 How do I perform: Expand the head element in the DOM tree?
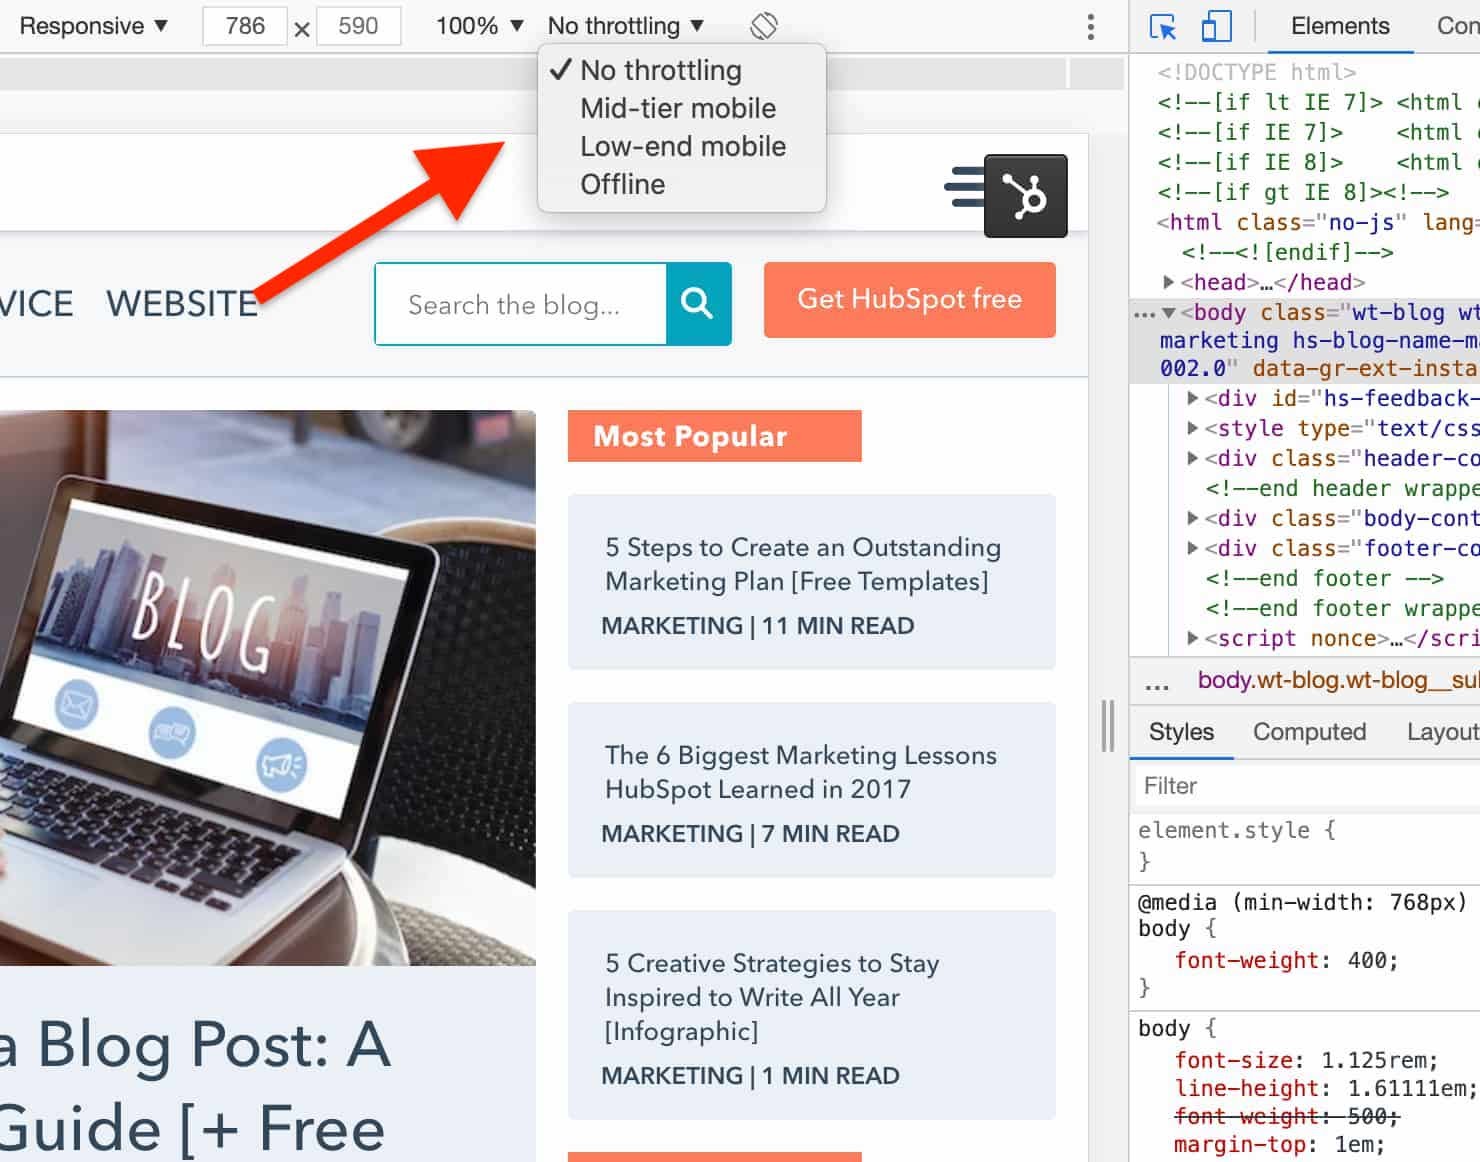point(1170,282)
